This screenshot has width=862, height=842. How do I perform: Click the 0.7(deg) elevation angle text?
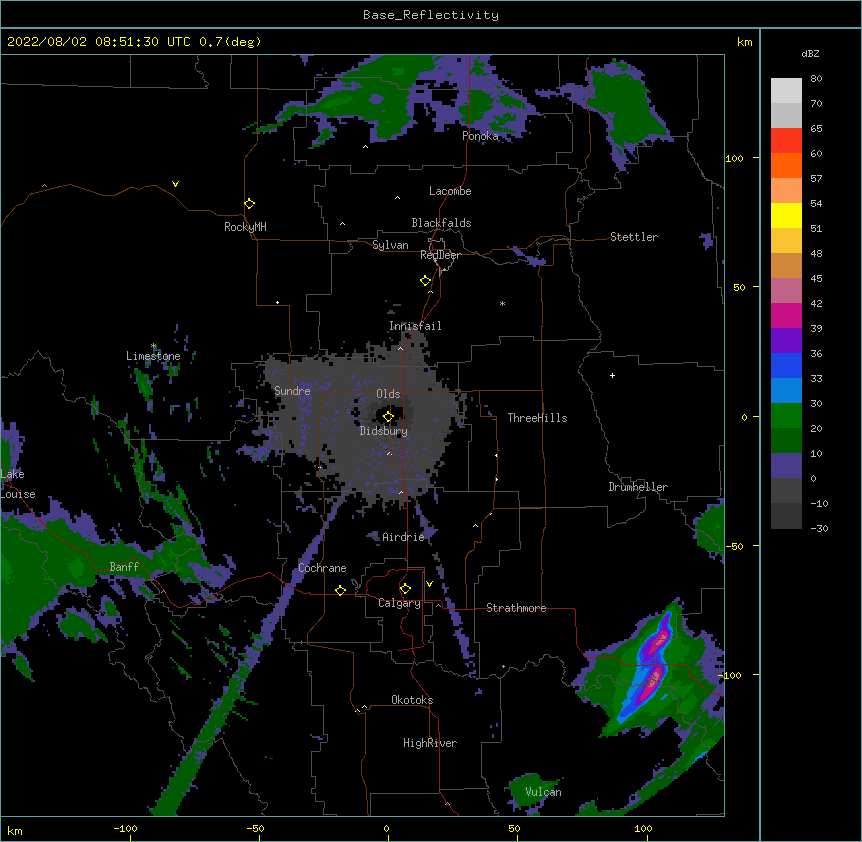[230, 42]
